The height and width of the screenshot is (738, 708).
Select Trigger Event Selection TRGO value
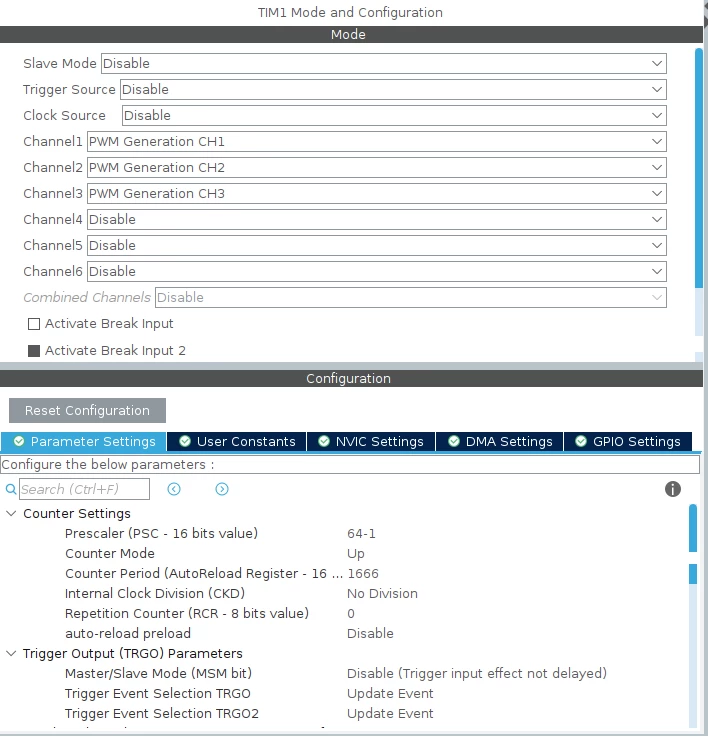click(x=390, y=694)
